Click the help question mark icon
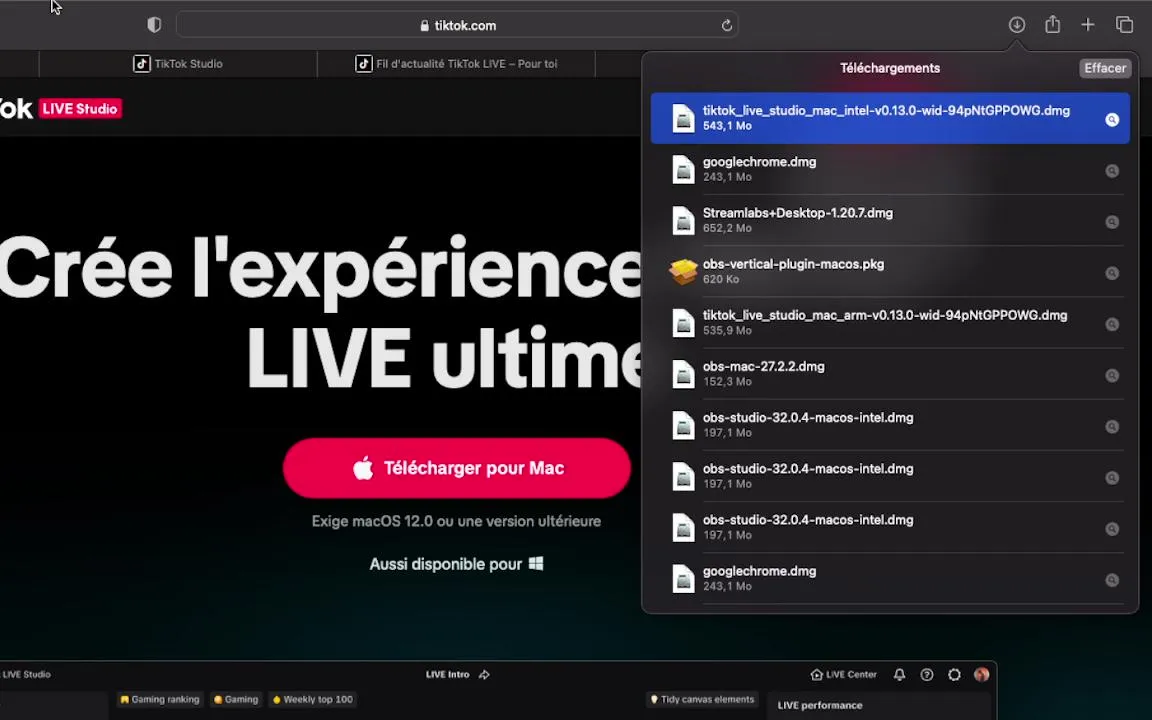This screenshot has width=1152, height=720. (x=926, y=674)
